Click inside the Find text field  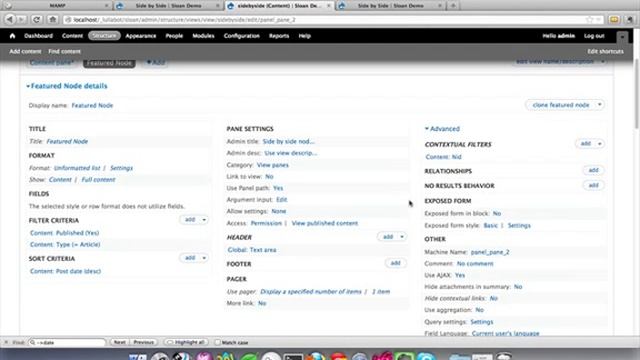click(x=67, y=342)
